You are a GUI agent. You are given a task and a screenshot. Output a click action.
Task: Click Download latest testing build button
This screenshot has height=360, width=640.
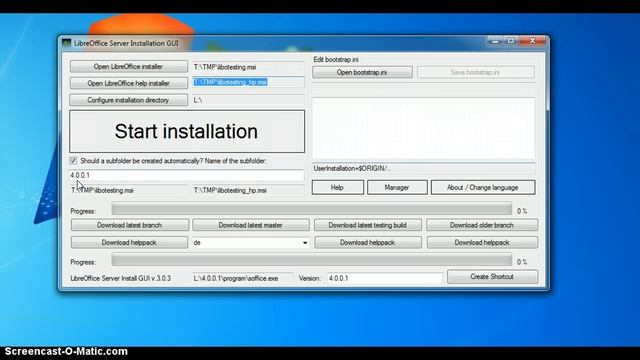pyautogui.click(x=368, y=225)
